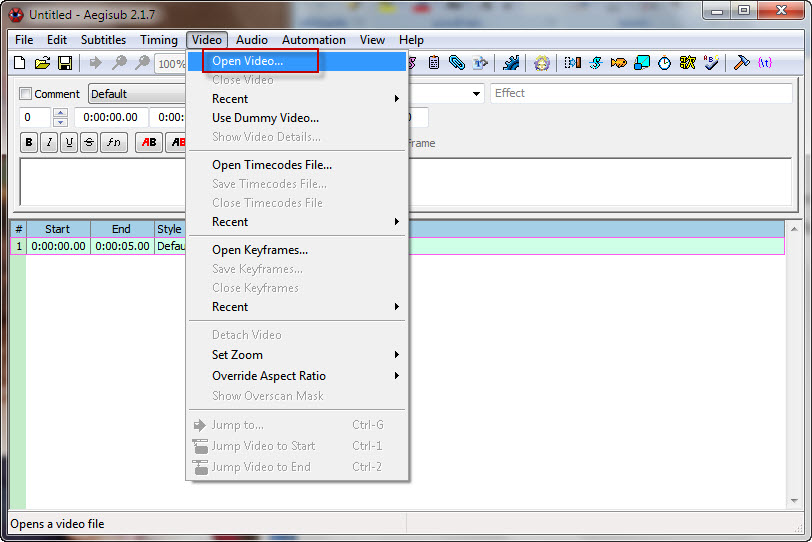812x542 pixels.
Task: Open the Automation manager gear icon
Action: tap(511, 63)
